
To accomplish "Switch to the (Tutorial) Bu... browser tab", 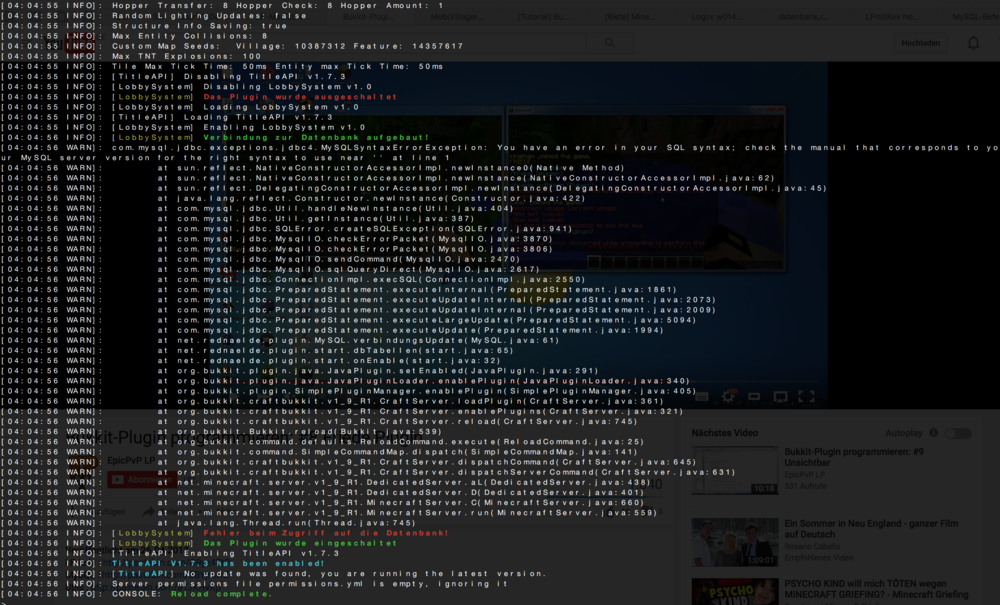I will pos(543,17).
